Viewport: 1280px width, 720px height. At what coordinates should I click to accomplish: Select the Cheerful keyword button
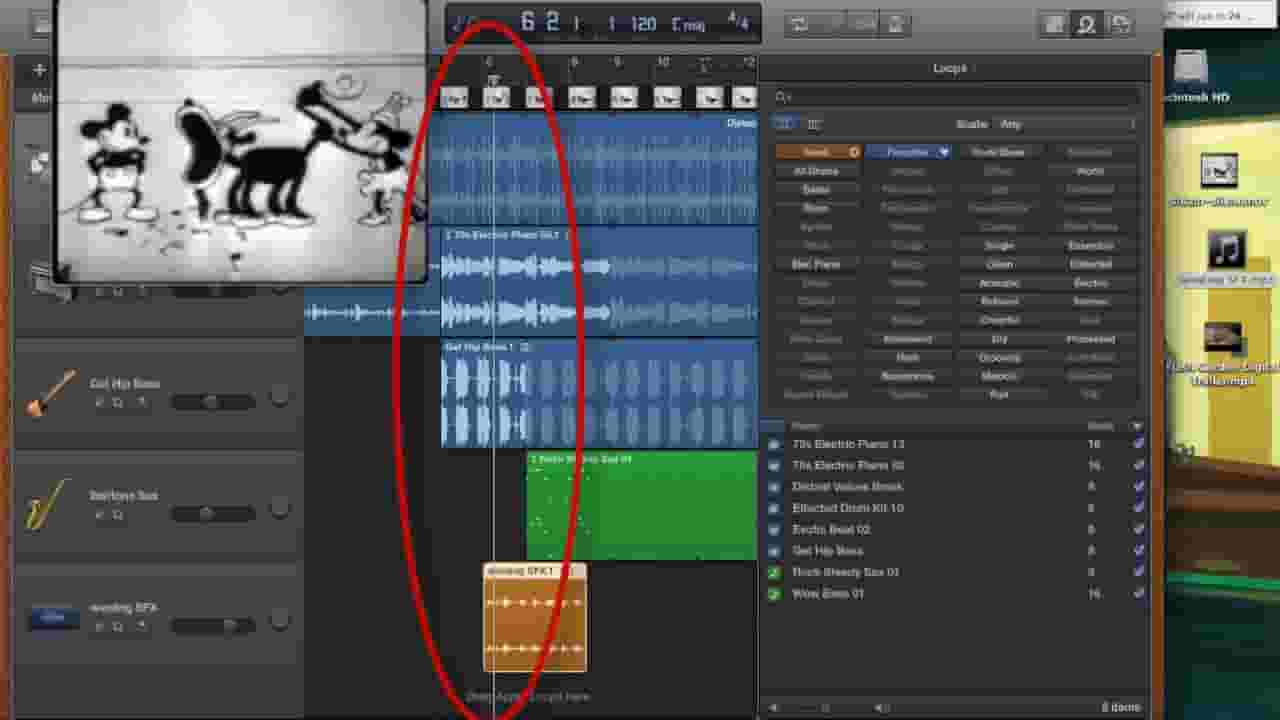coord(998,321)
